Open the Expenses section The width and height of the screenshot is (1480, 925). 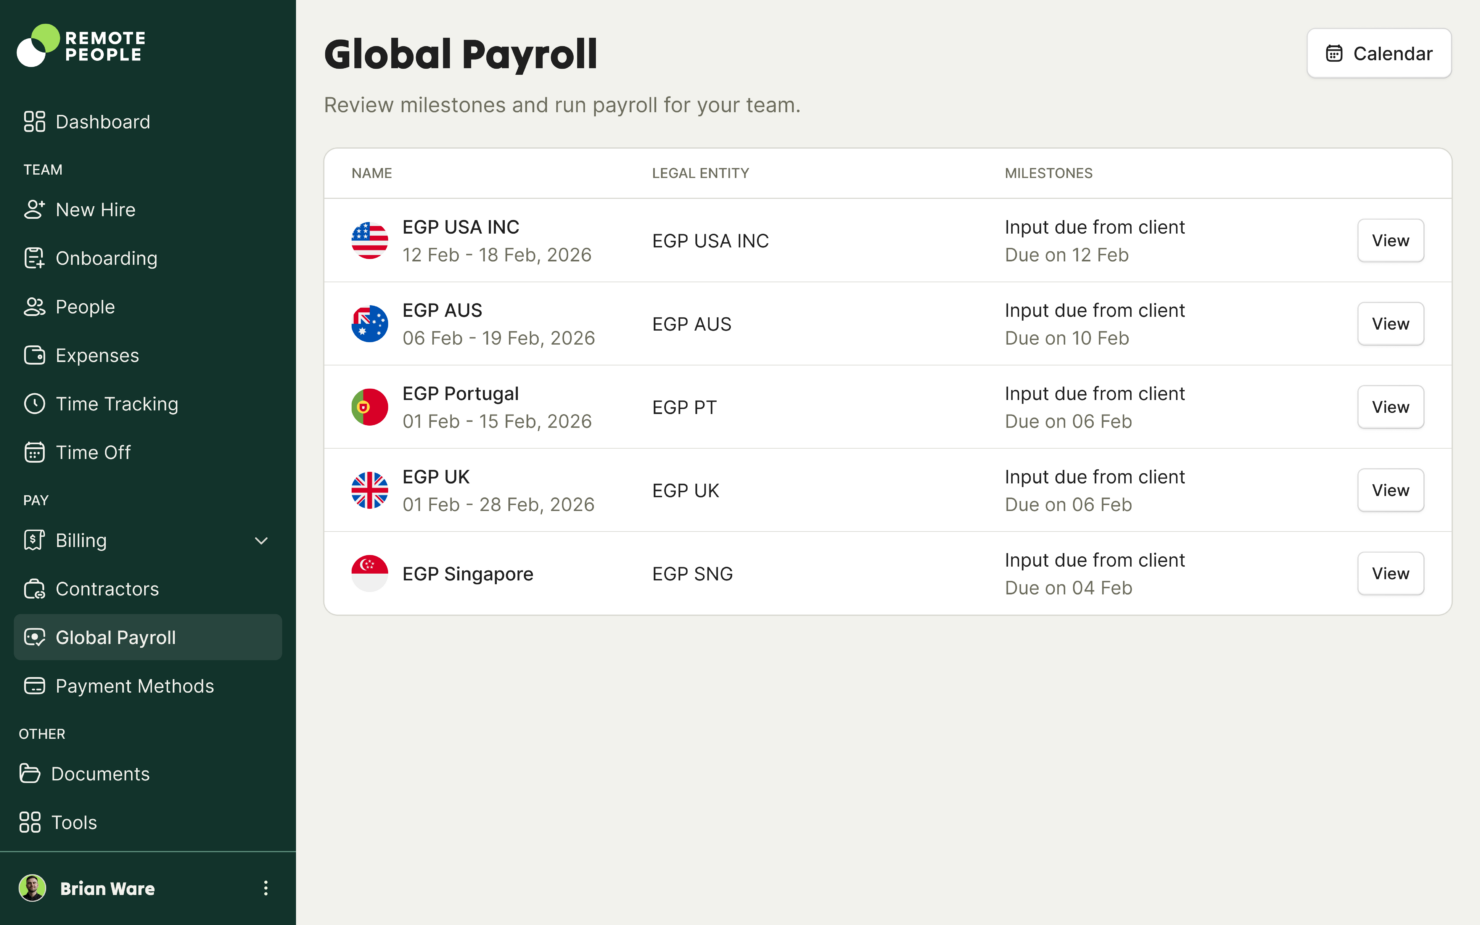tap(96, 355)
